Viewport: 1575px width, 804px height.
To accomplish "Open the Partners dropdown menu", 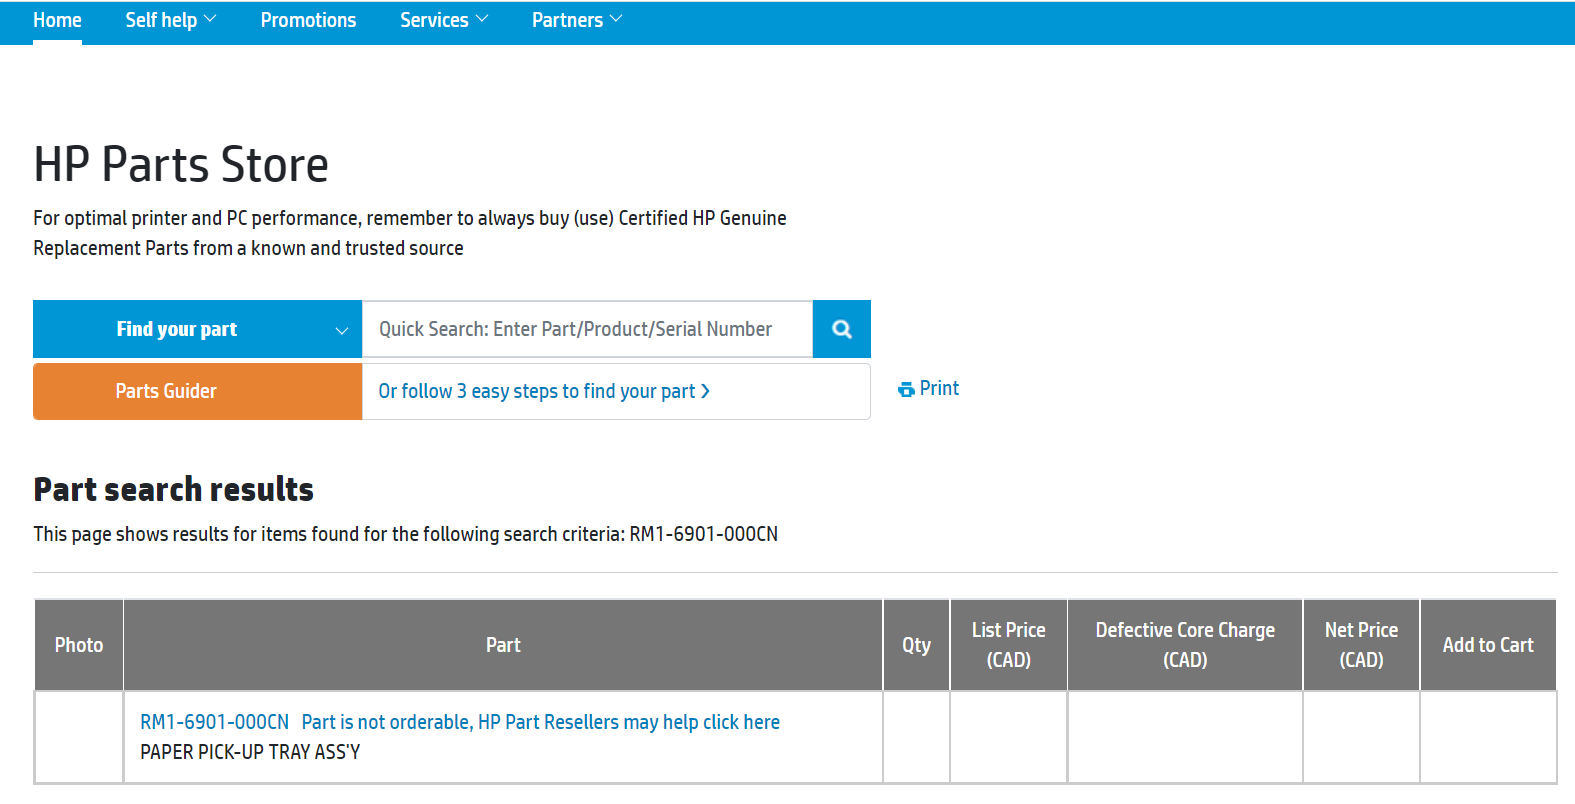I will pos(576,20).
